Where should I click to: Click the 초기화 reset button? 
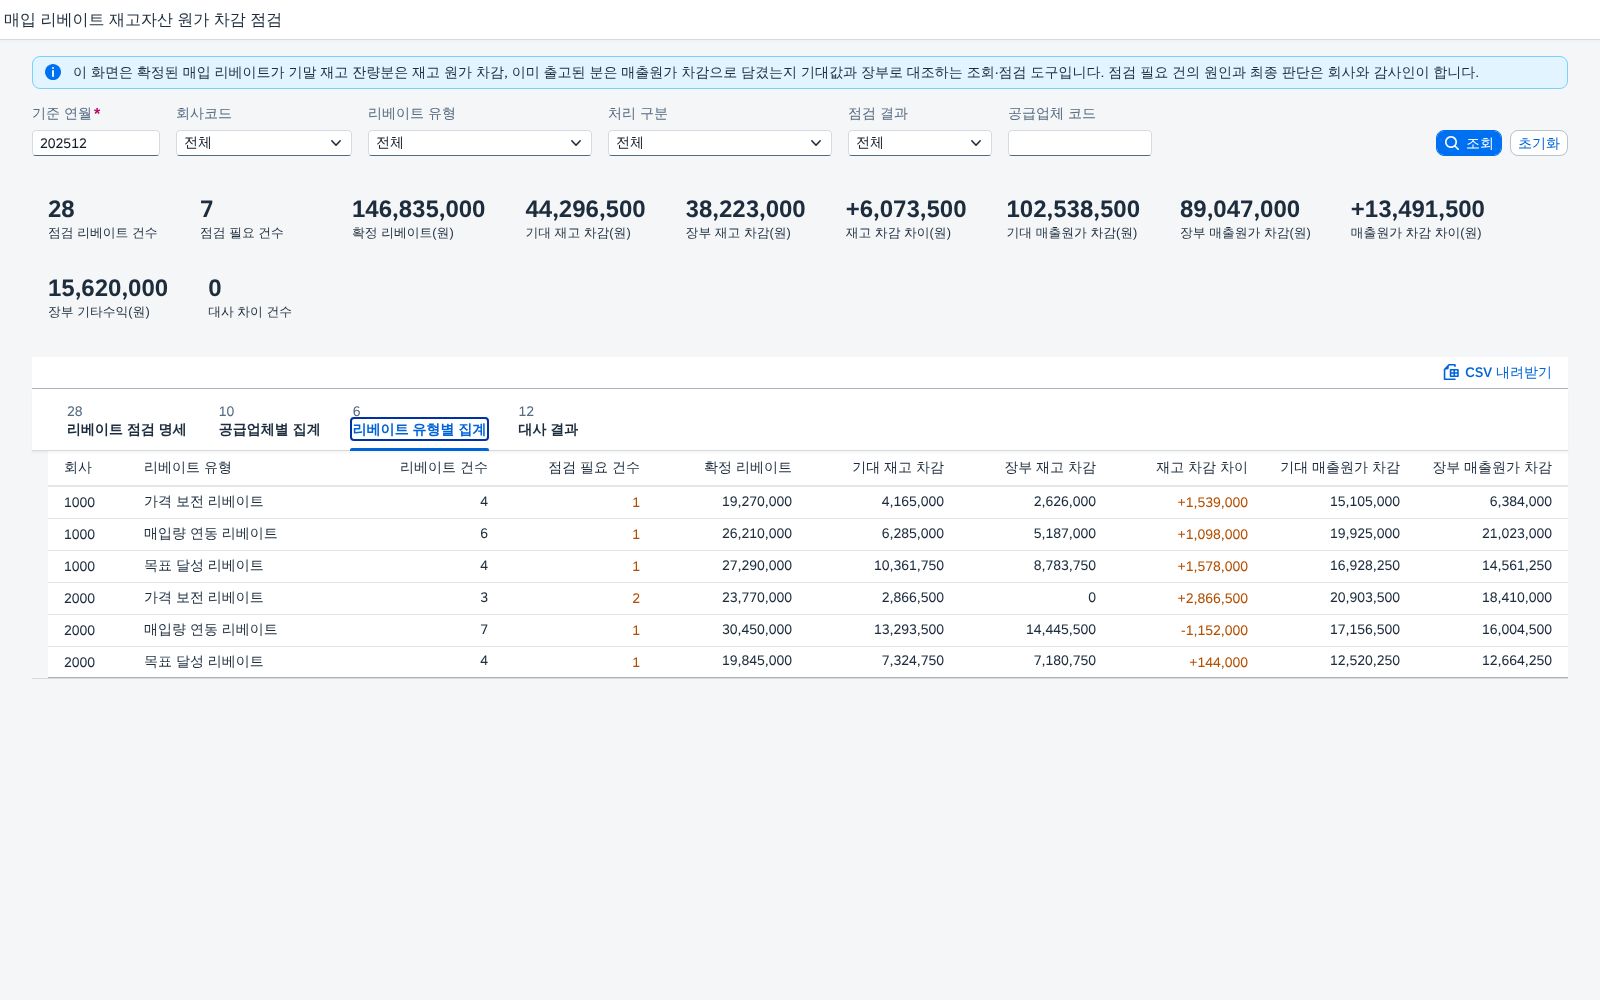(x=1538, y=143)
